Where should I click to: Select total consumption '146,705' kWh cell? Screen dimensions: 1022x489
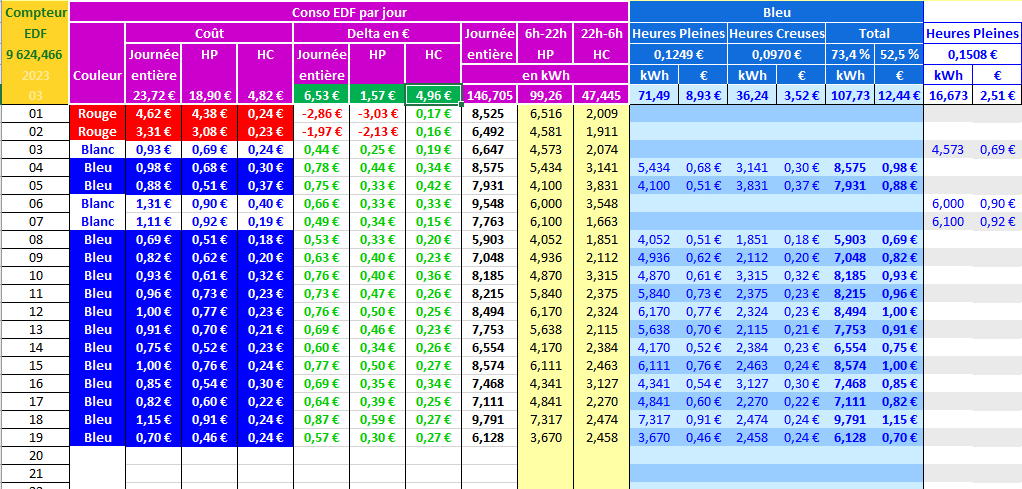point(490,95)
